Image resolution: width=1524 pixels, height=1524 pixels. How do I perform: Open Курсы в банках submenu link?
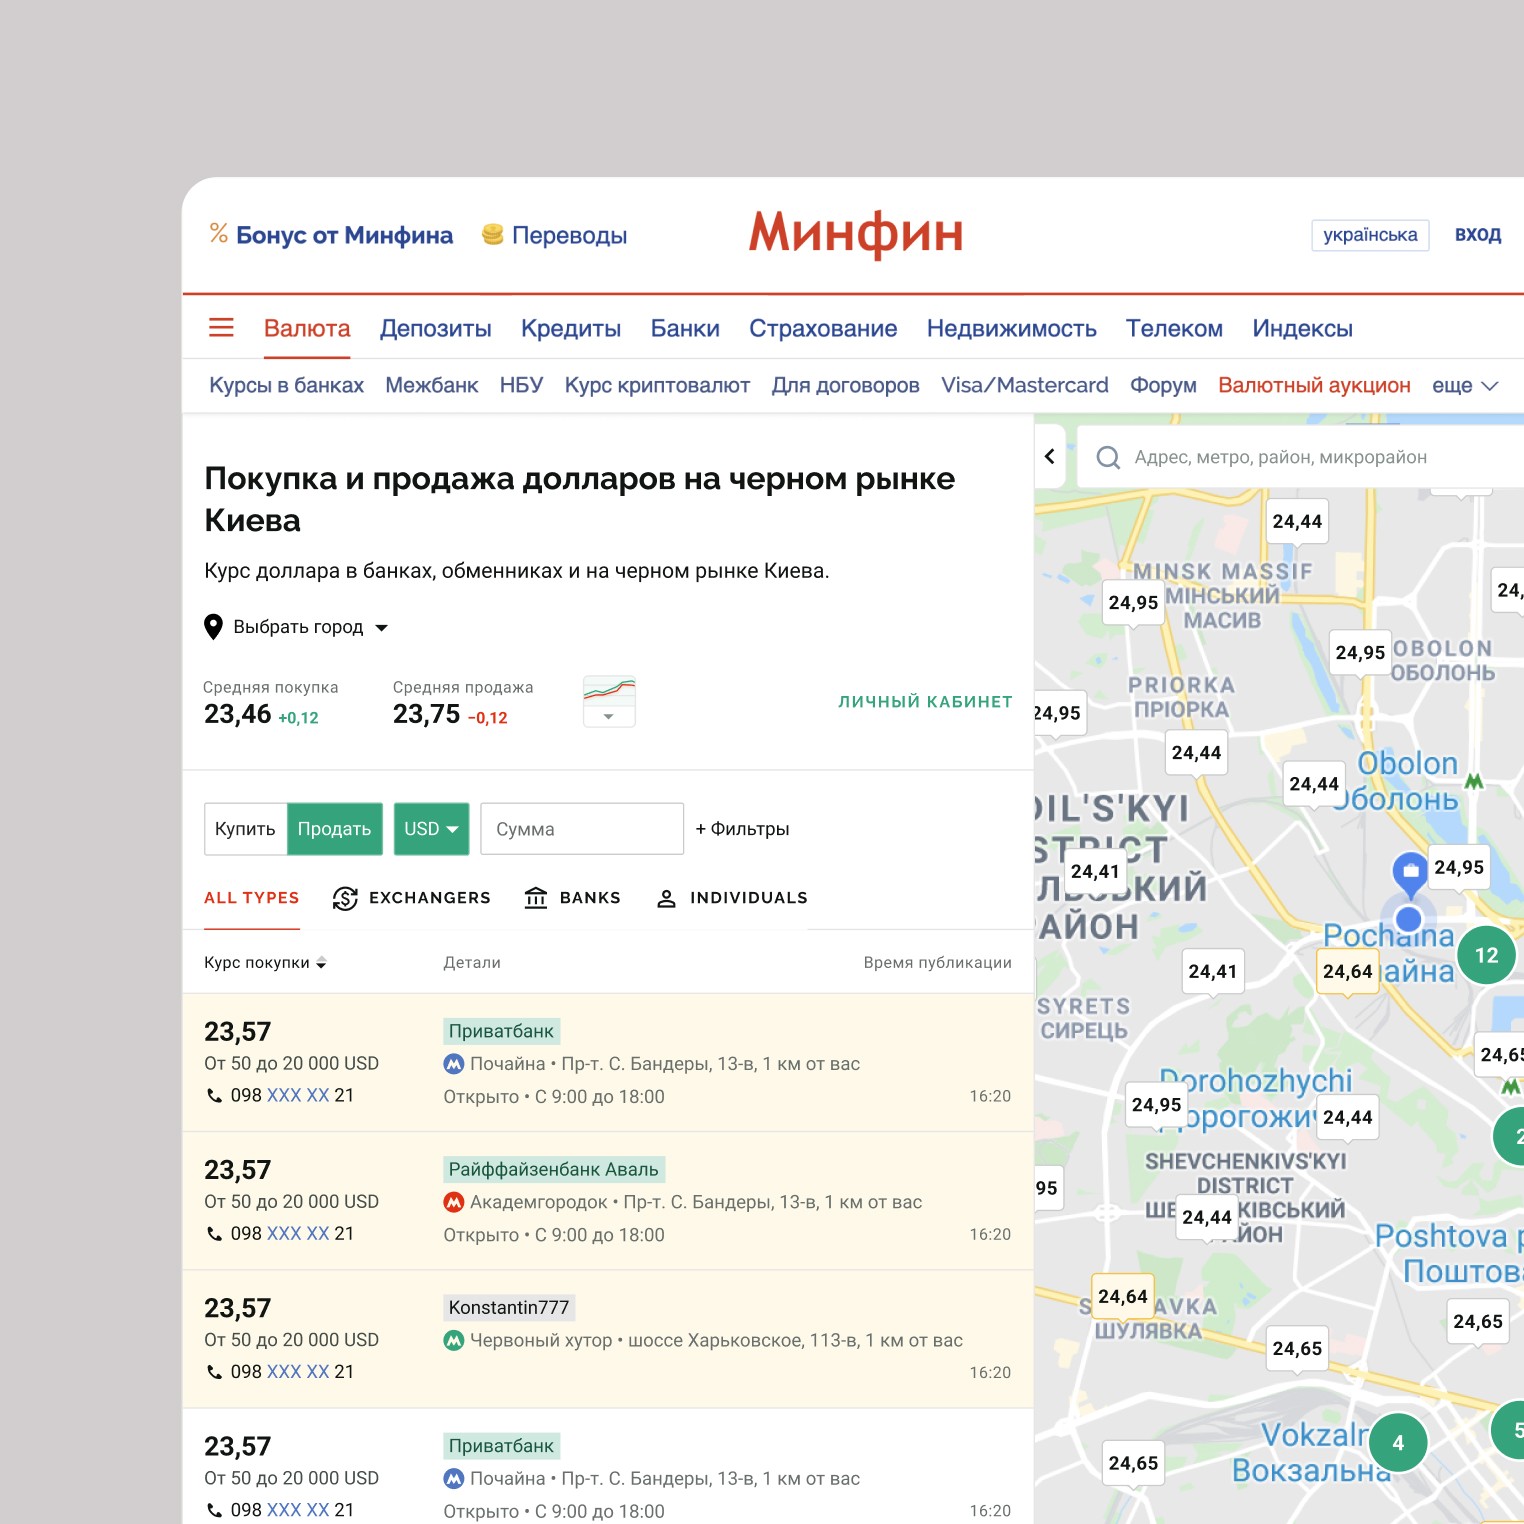point(286,386)
